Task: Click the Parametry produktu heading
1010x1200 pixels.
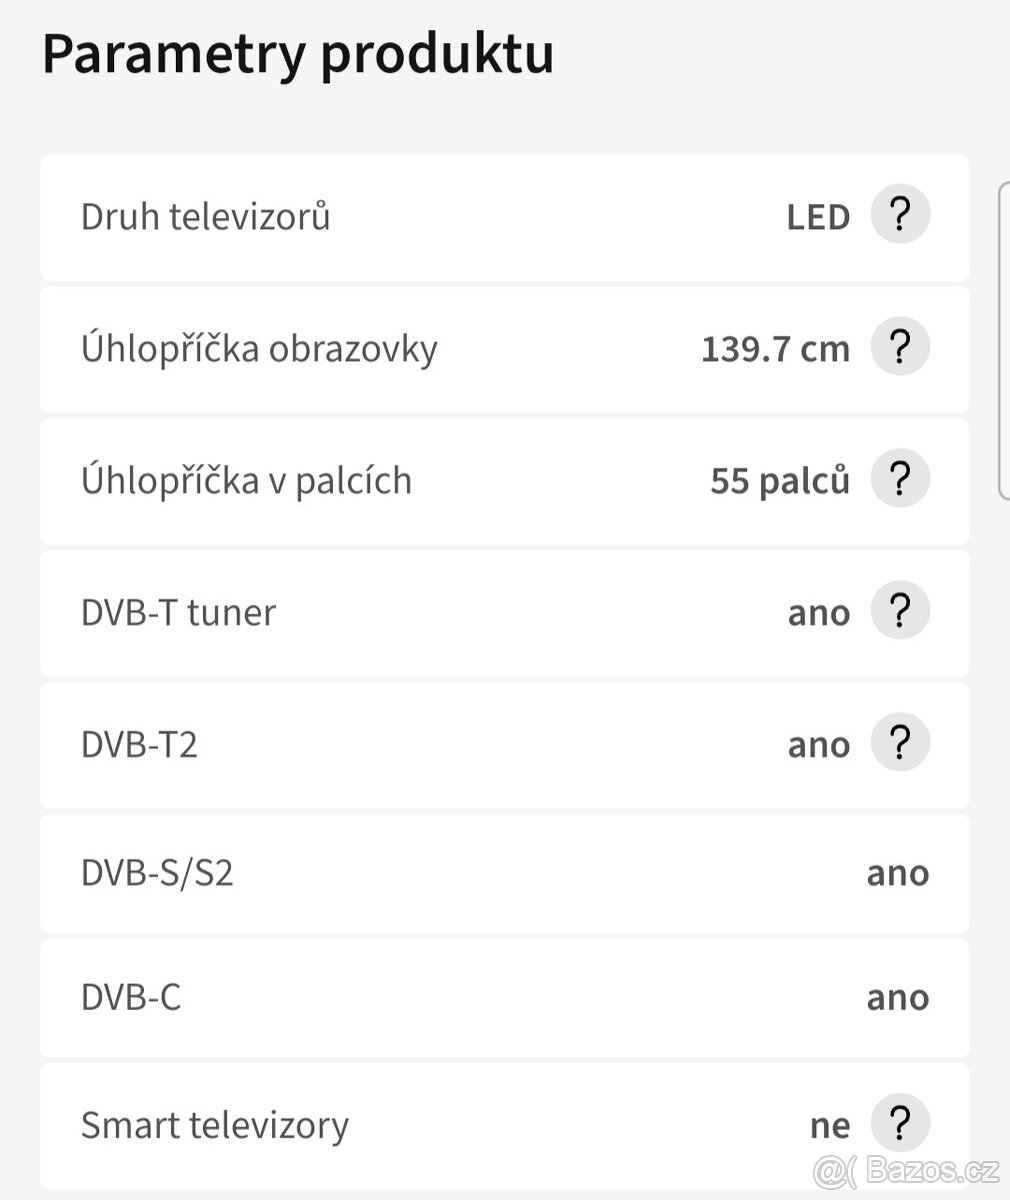Action: (x=298, y=54)
